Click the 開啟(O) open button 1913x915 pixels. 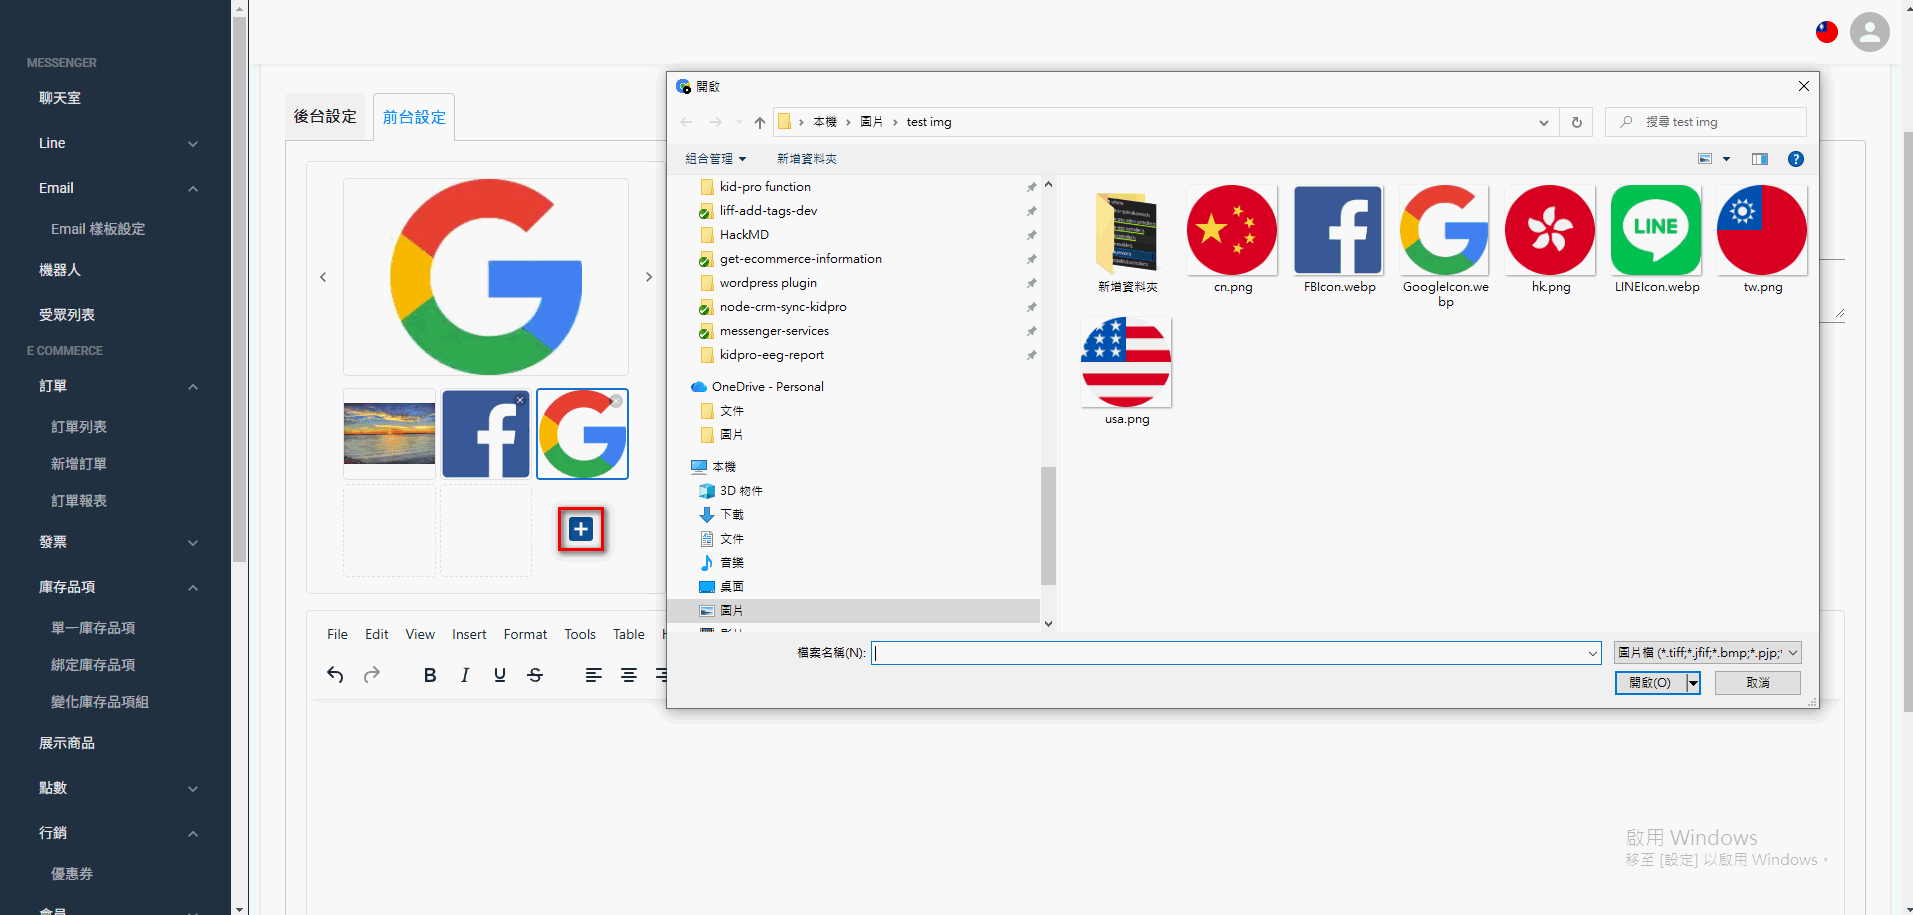point(1650,683)
